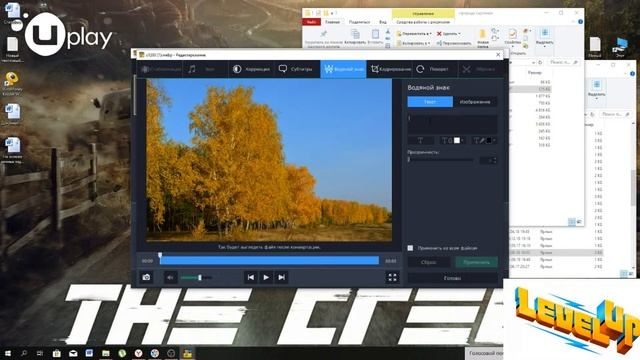Click the Explorer search box
The width and height of the screenshot is (640, 360).
tap(564, 62)
